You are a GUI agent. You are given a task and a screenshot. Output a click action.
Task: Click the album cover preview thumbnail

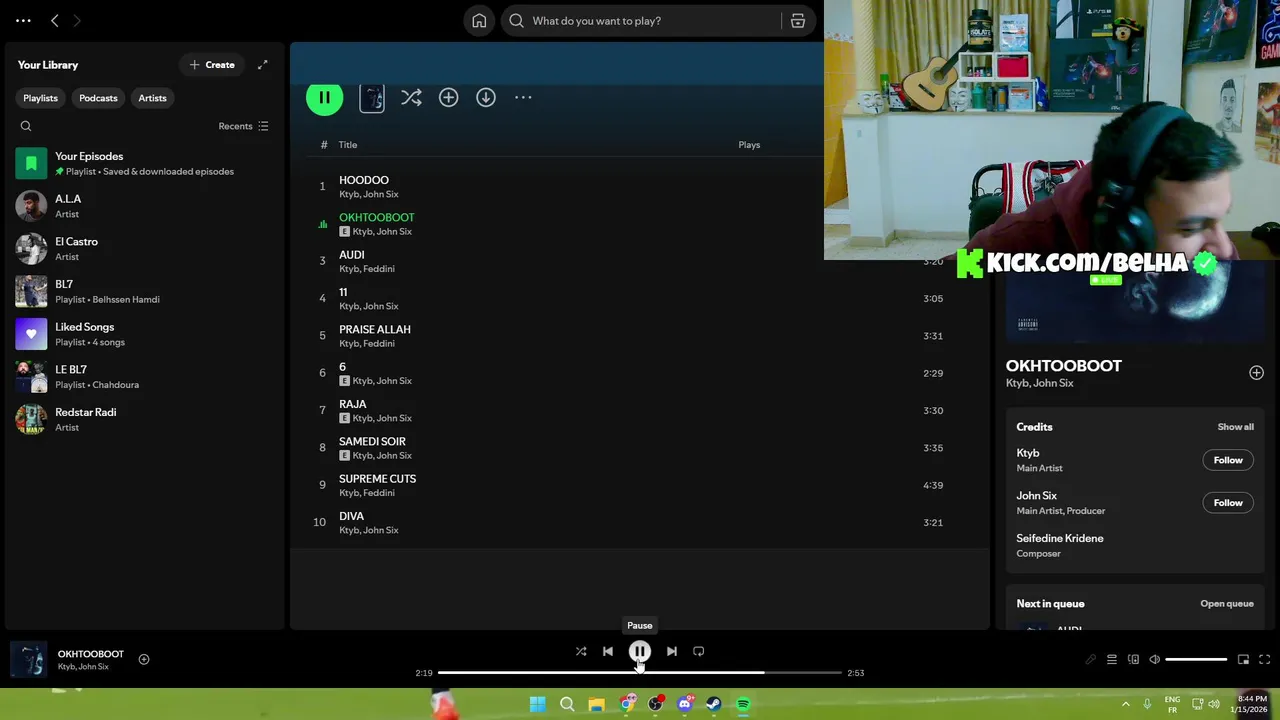[x=372, y=97]
